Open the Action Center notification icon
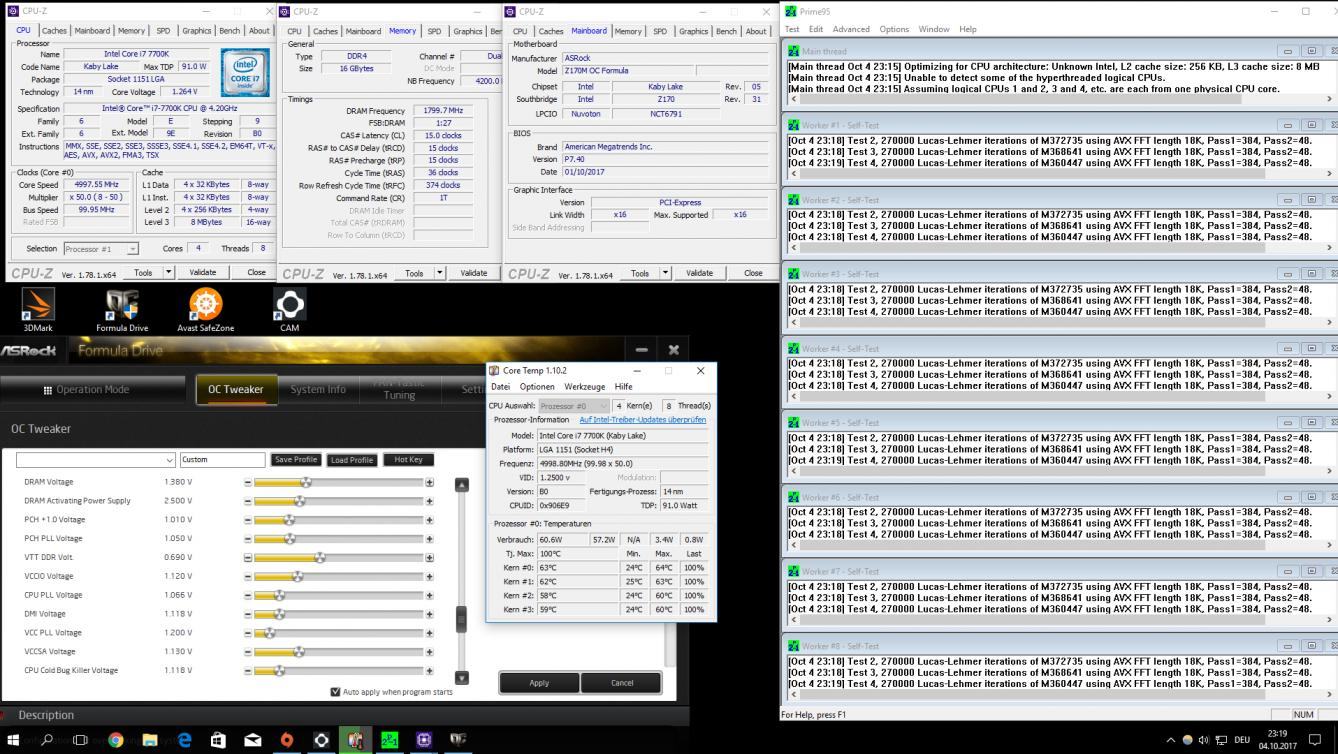Image resolution: width=1338 pixels, height=754 pixels. tap(1315, 740)
